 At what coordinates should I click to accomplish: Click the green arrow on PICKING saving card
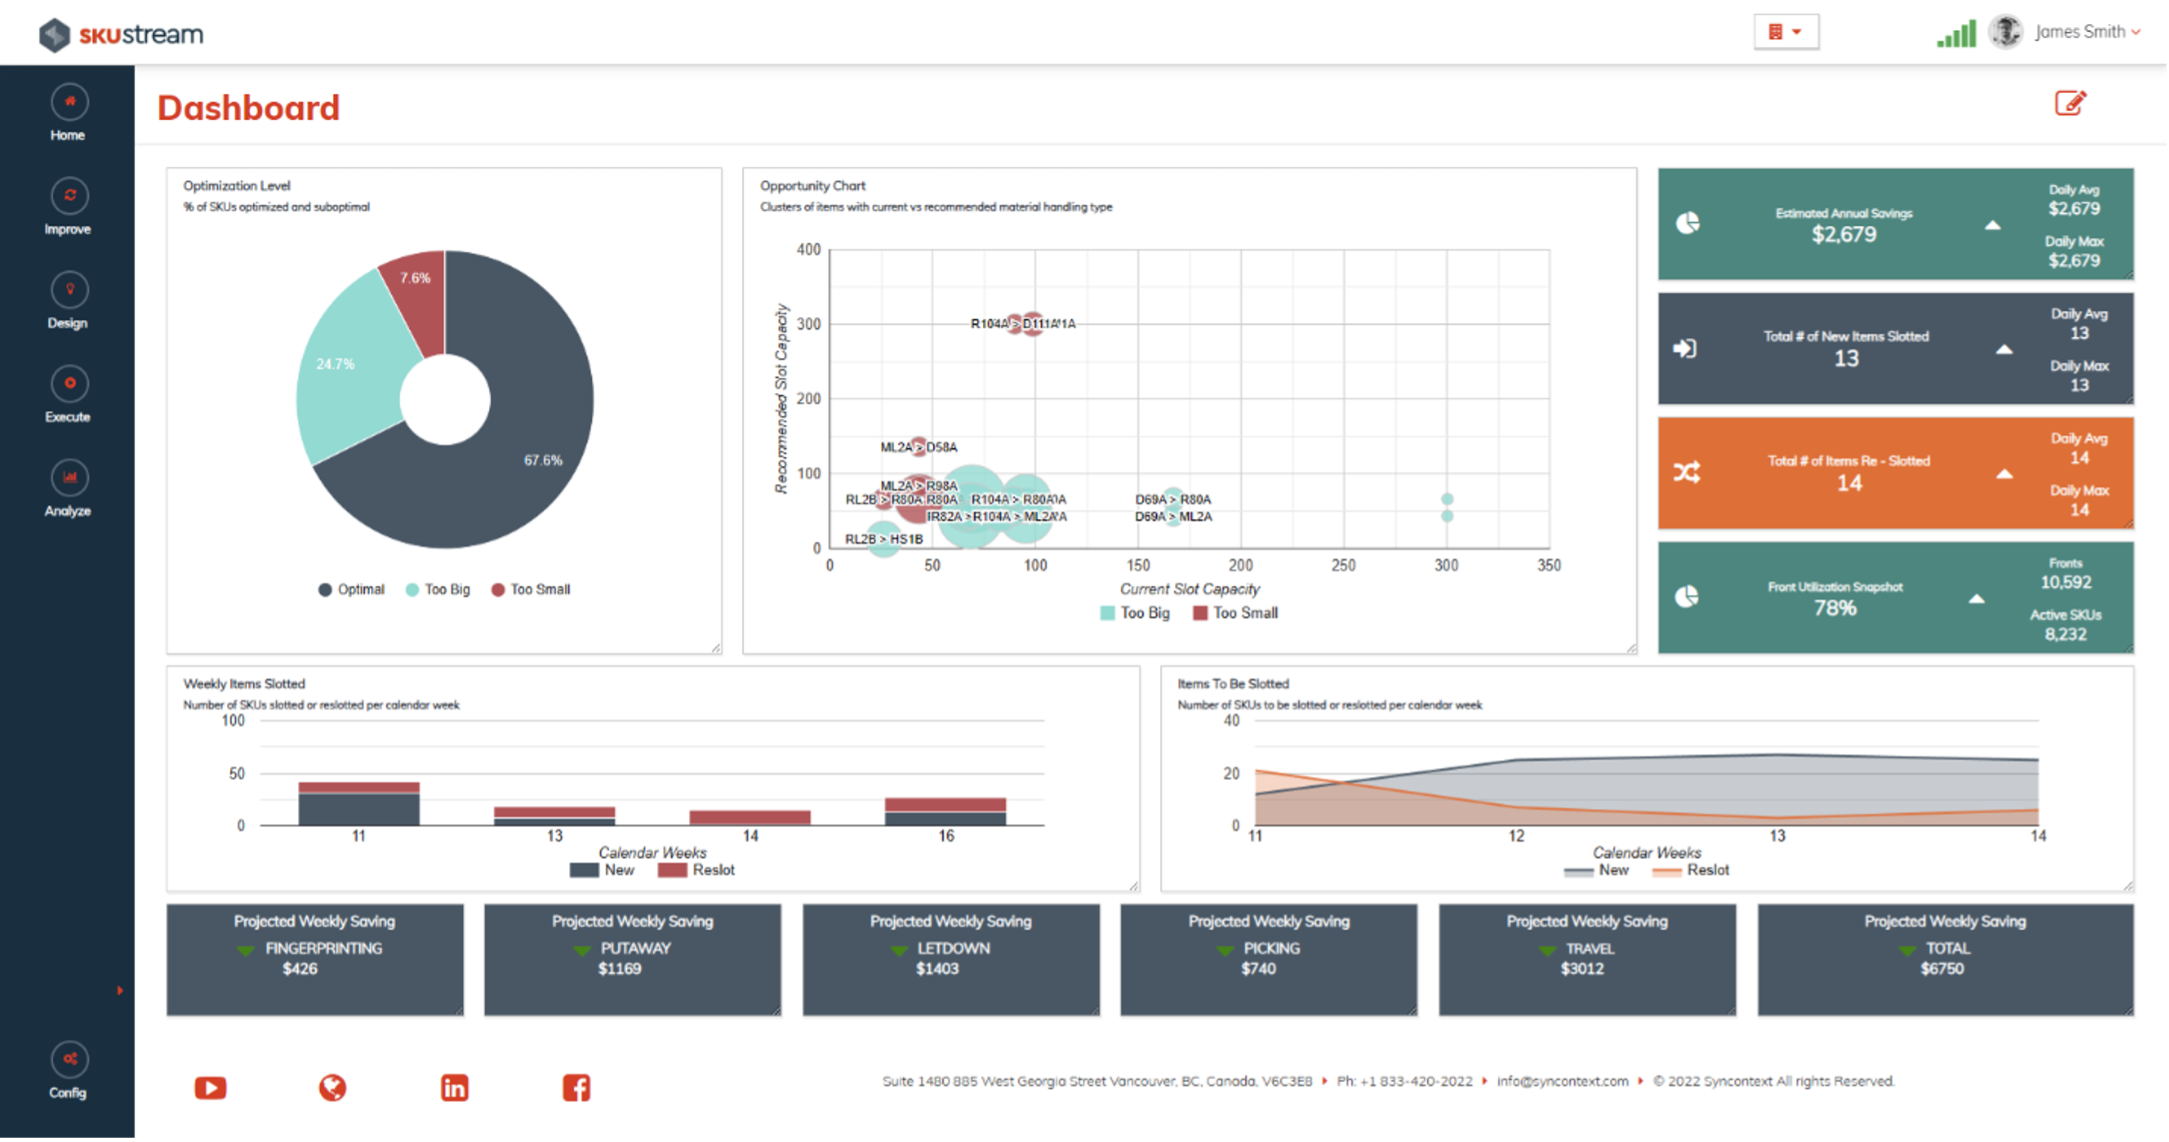point(1225,950)
